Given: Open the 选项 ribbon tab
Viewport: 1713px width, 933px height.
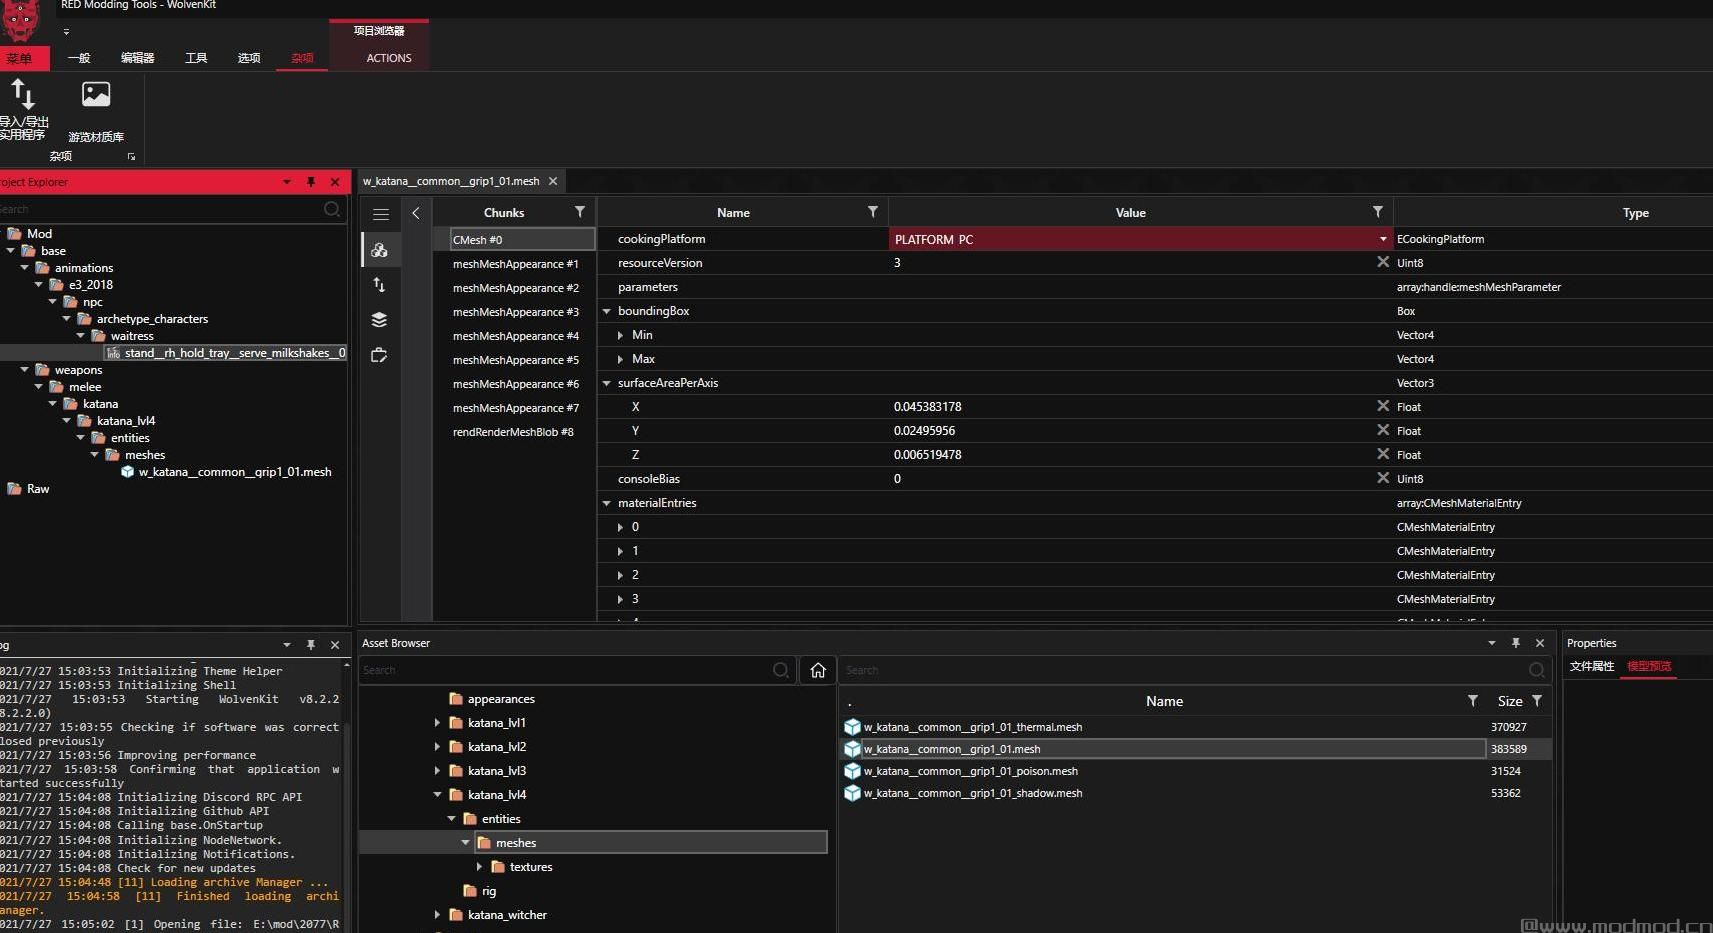Looking at the screenshot, I should [249, 58].
